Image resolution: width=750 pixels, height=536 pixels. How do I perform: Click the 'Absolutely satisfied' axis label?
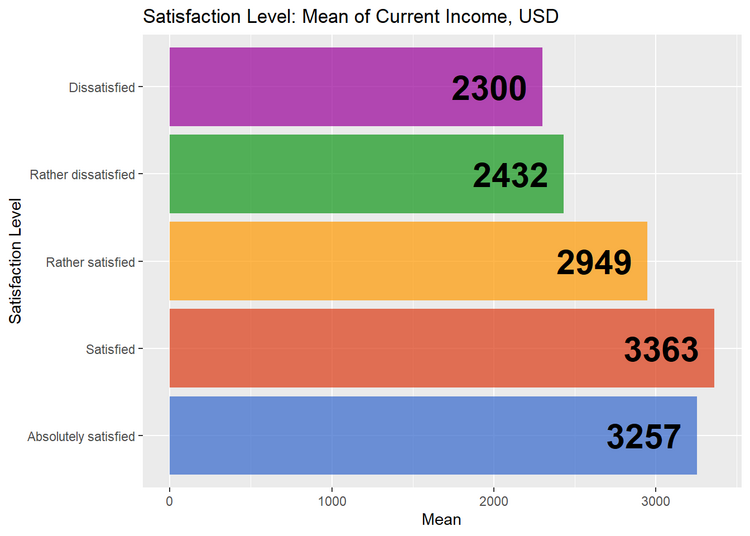pyautogui.click(x=80, y=436)
